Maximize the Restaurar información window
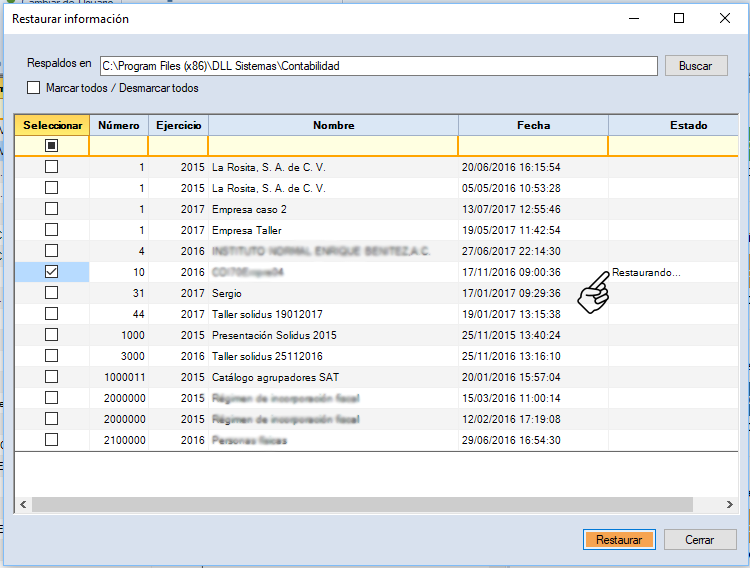 (679, 18)
